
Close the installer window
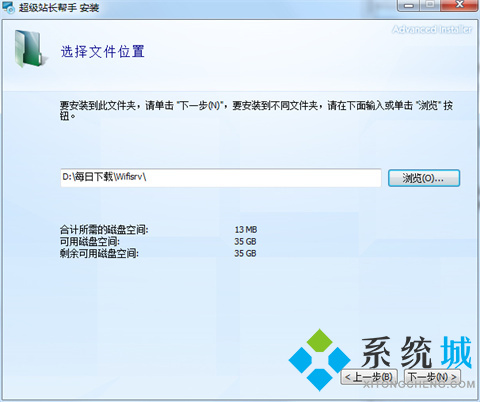pos(460,5)
